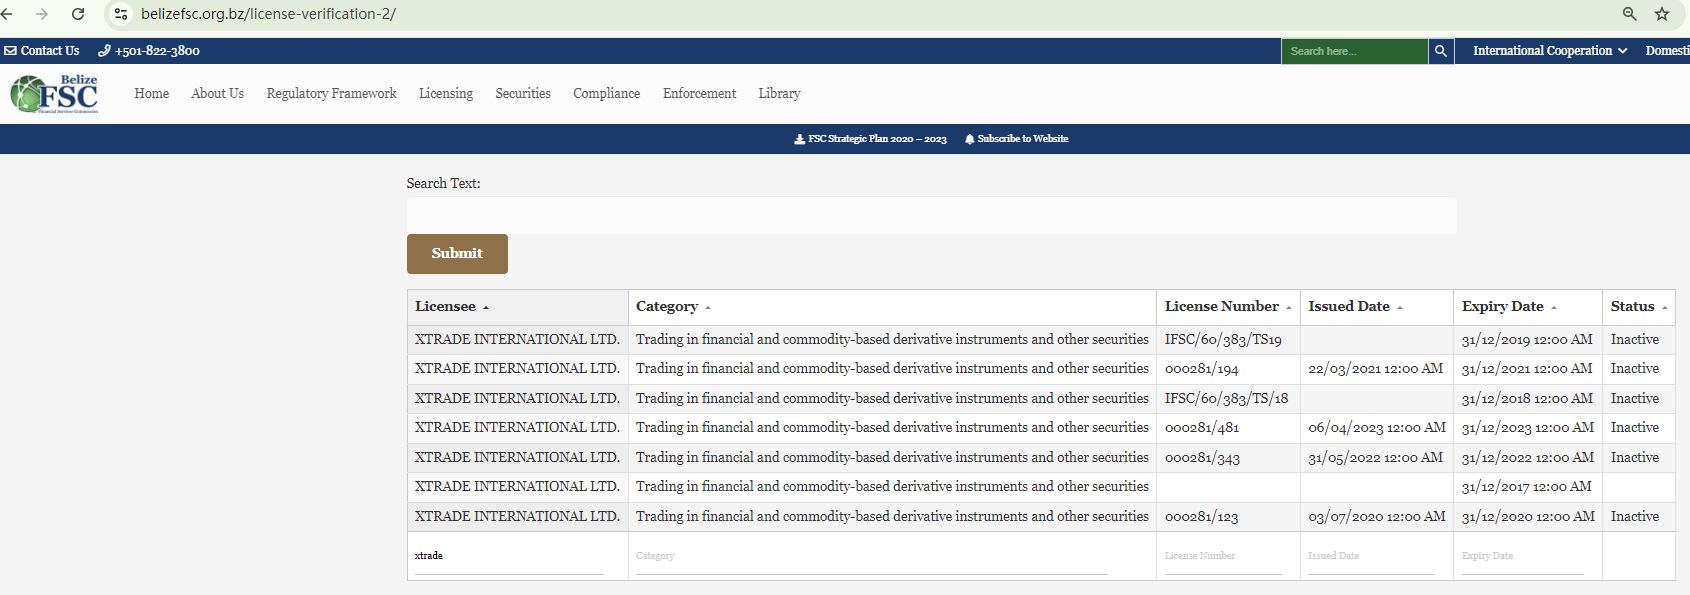The height and width of the screenshot is (595, 1690).
Task: Click the 'Search here...' site search box
Action: [x=1355, y=51]
